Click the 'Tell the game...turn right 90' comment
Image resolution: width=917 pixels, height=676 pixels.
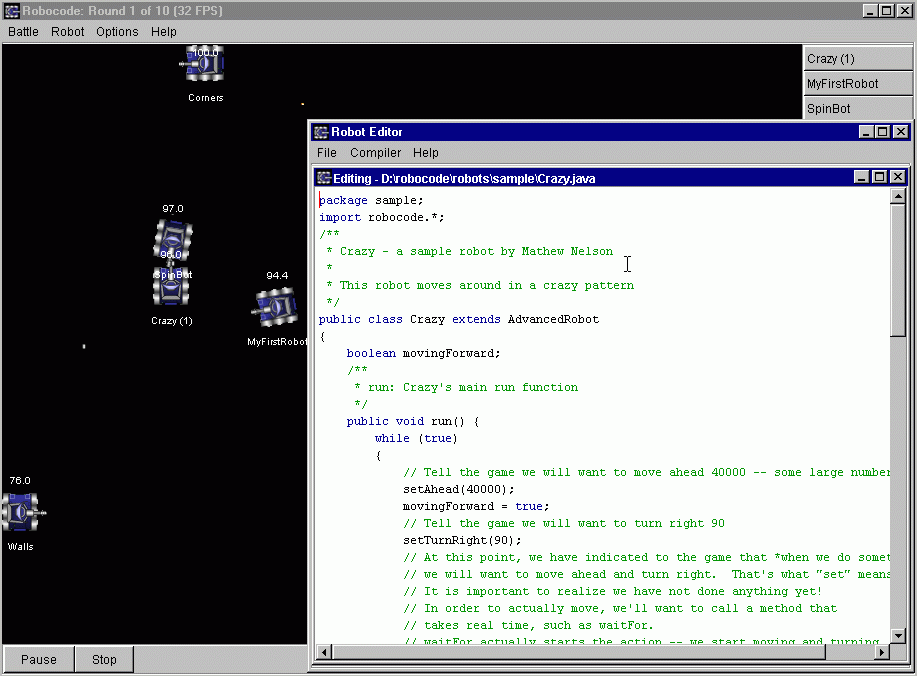(x=564, y=523)
